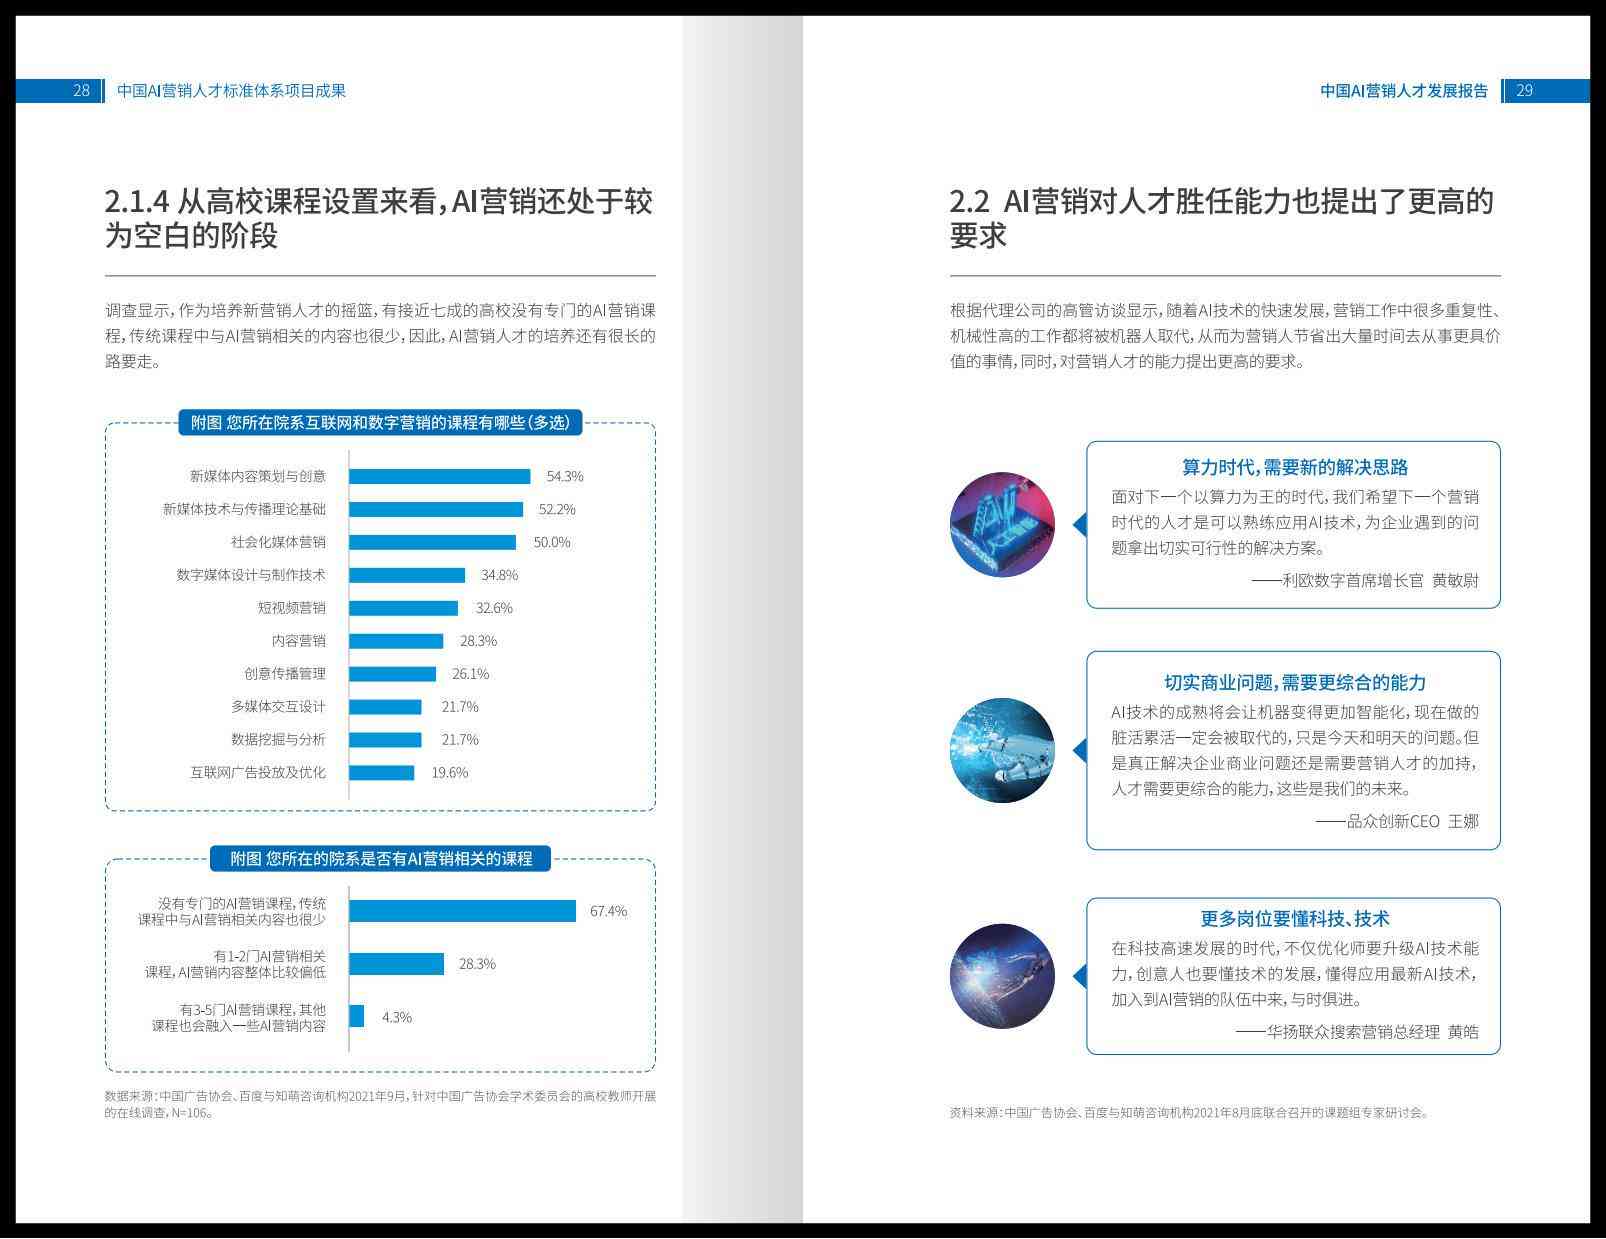Image resolution: width=1606 pixels, height=1239 pixels.
Task: Click value 28.3% beside 内容营销
Action: tap(478, 641)
